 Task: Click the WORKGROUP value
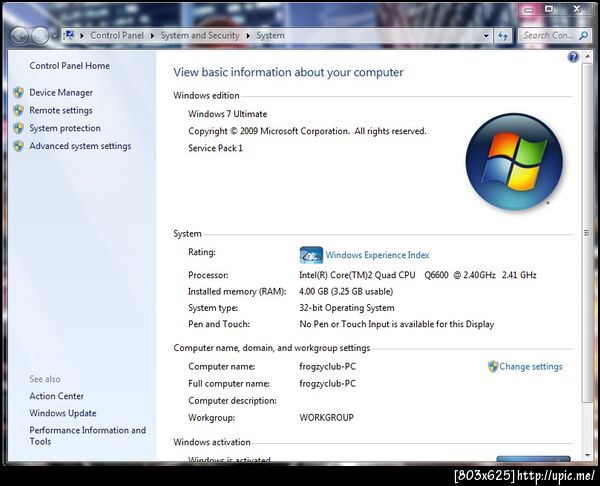[x=326, y=418]
